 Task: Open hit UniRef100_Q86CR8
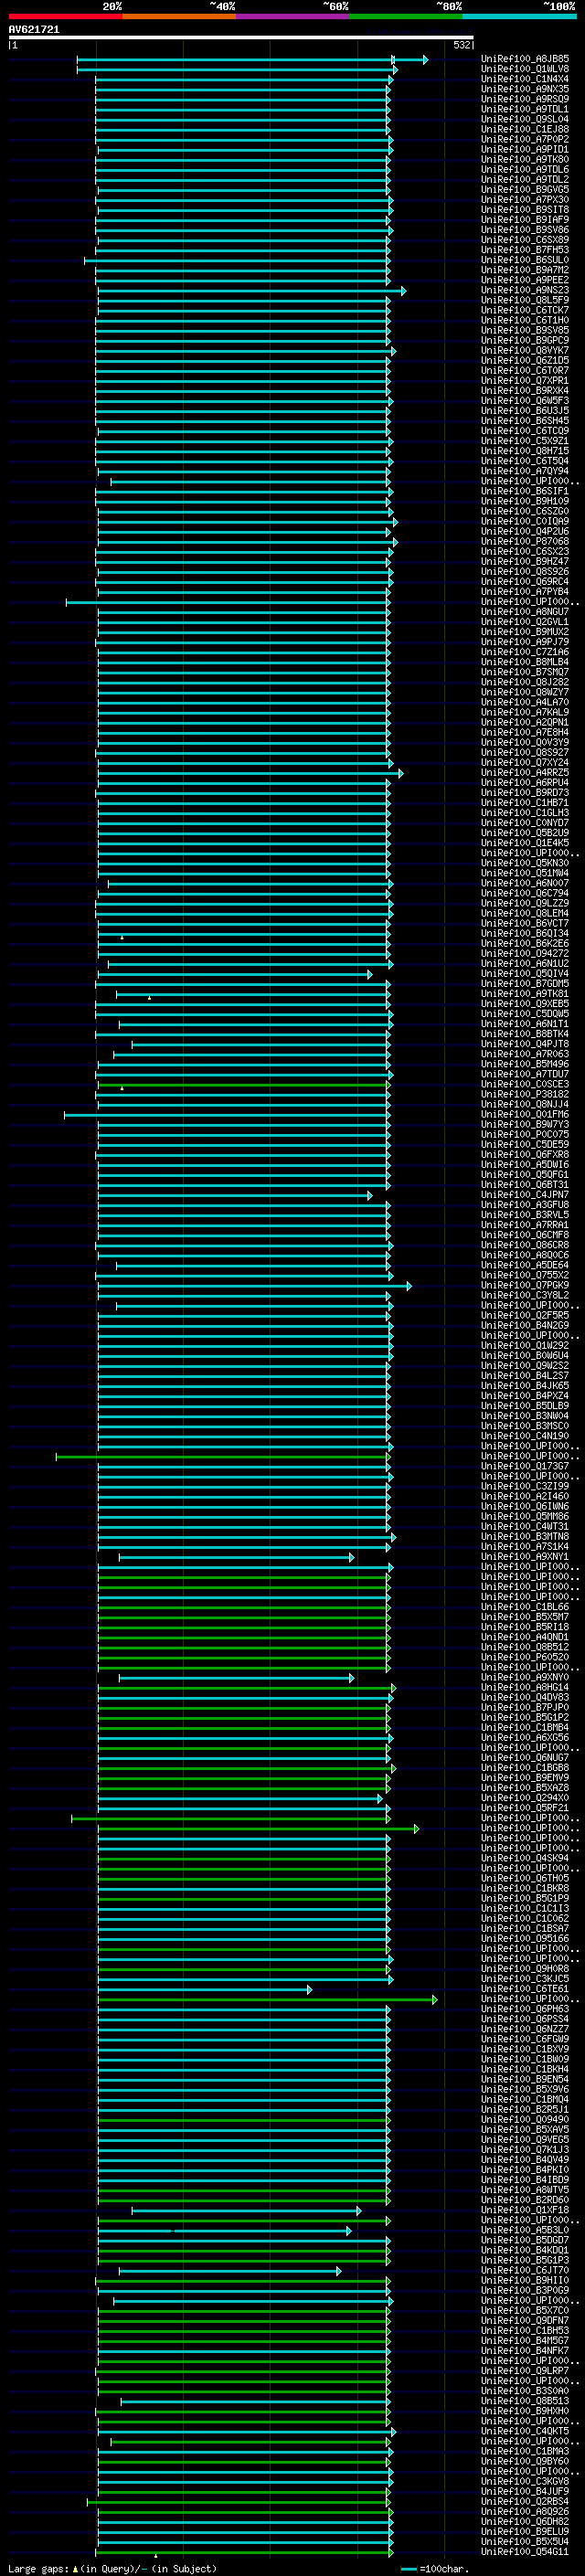coord(525,1247)
